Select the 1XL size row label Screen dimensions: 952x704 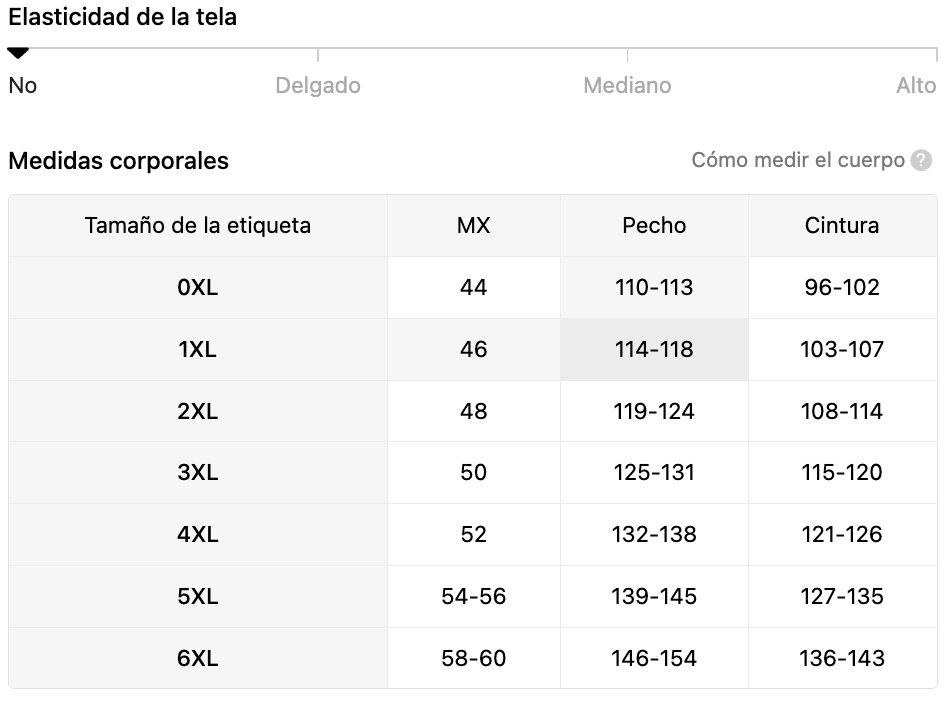pos(198,350)
